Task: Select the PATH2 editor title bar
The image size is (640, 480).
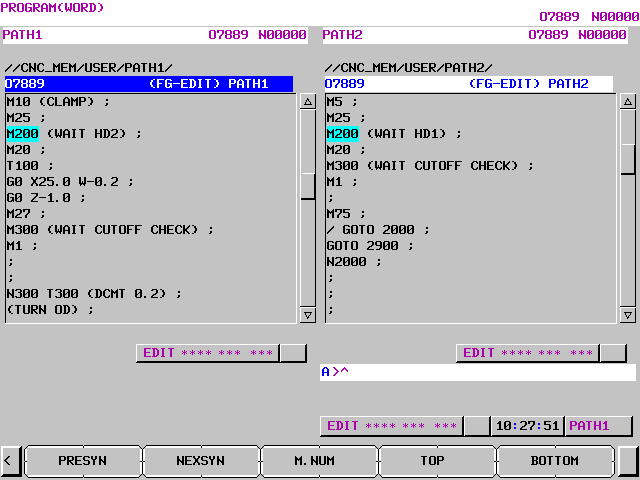Action: tap(468, 84)
